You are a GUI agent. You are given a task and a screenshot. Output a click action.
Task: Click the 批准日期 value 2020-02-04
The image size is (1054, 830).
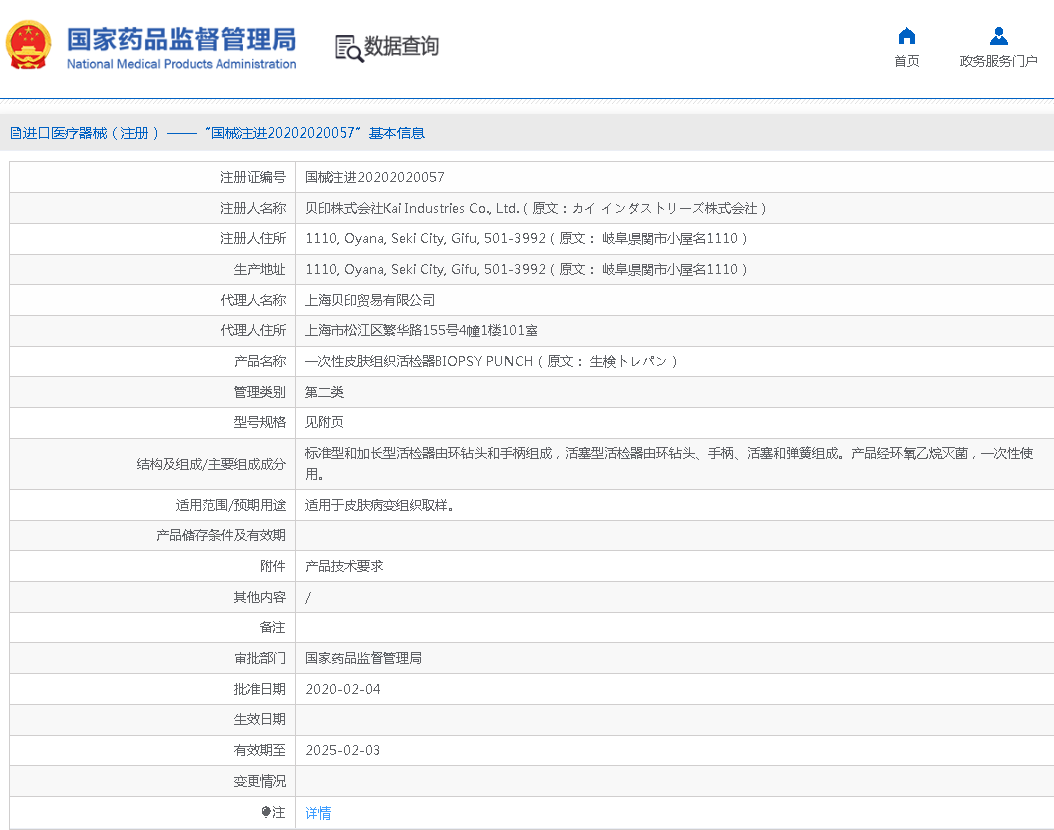click(342, 689)
